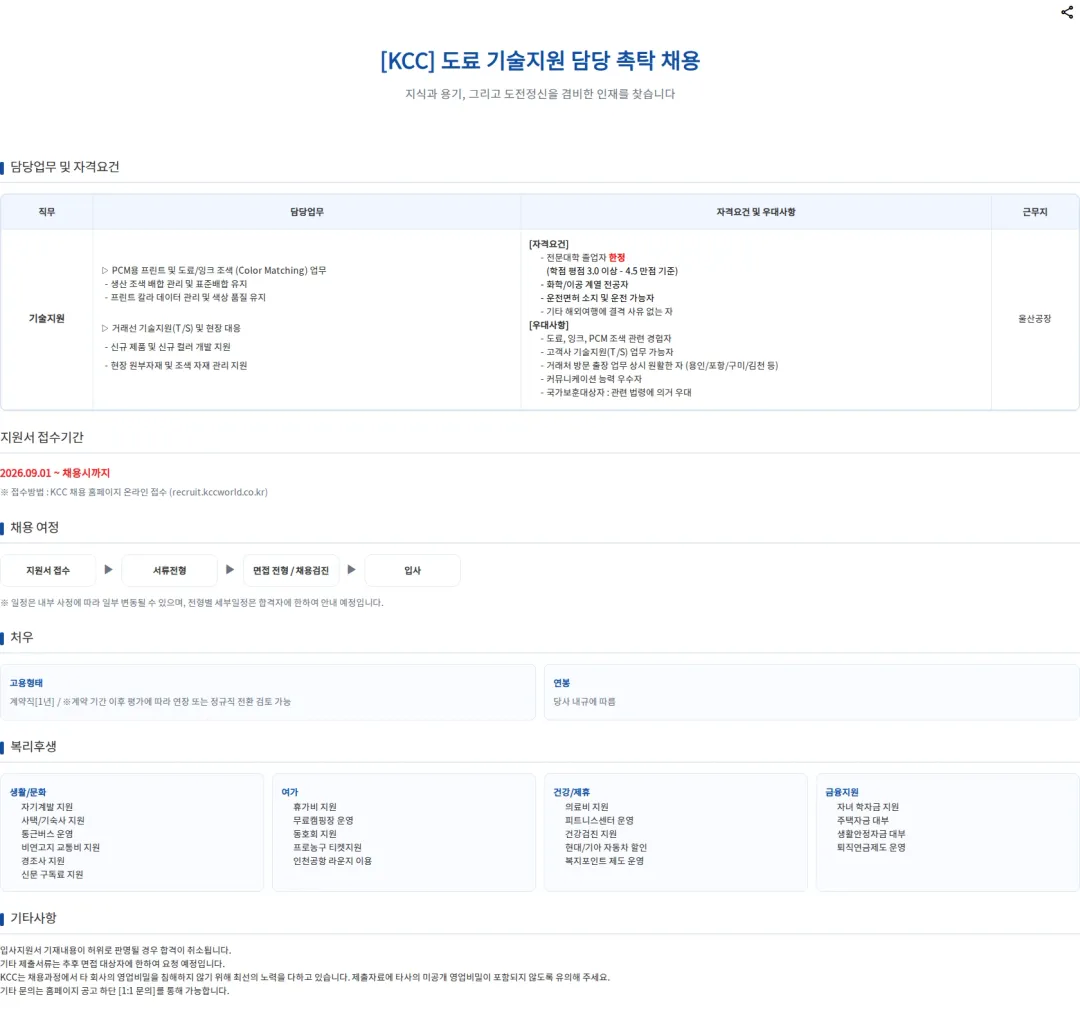Click '자녀 학자금 지원' benefit item
This screenshot has width=1080, height=1016.
868,807
